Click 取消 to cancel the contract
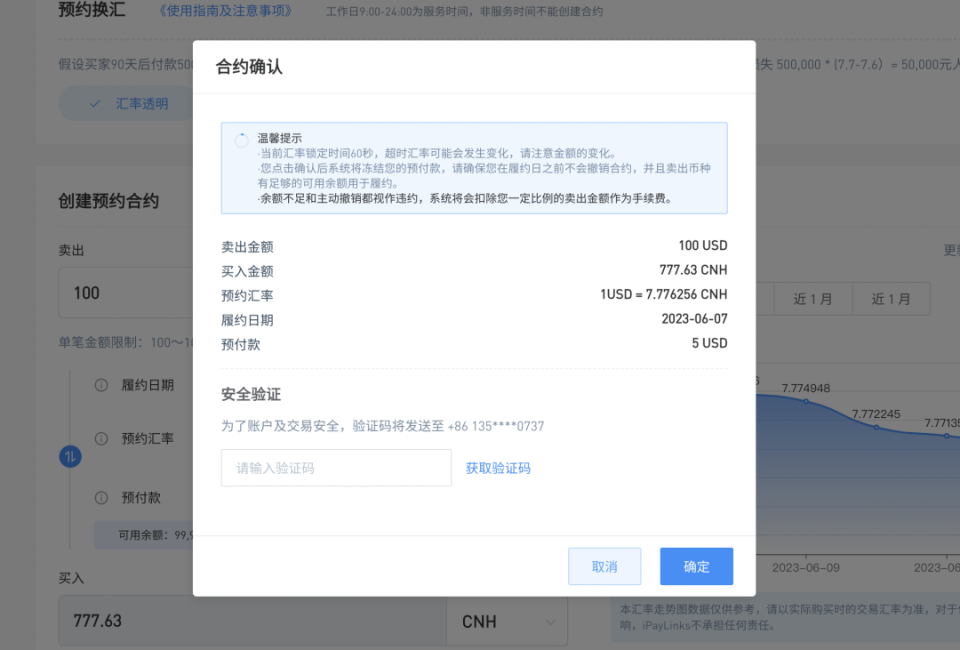 point(604,566)
